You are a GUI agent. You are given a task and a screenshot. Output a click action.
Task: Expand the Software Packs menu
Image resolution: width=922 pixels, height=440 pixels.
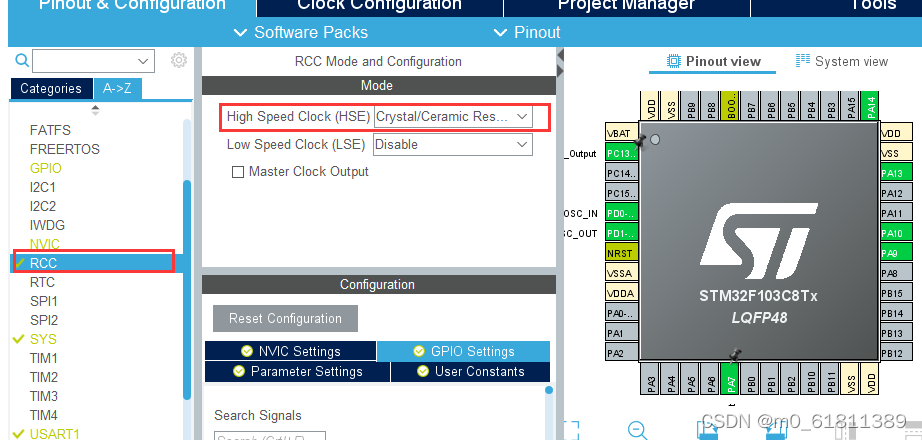tap(300, 32)
